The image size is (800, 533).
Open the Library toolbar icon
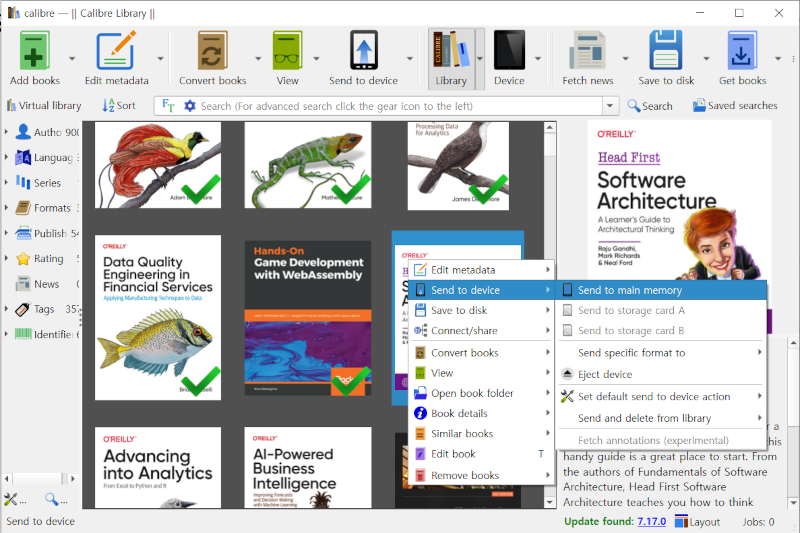[451, 50]
